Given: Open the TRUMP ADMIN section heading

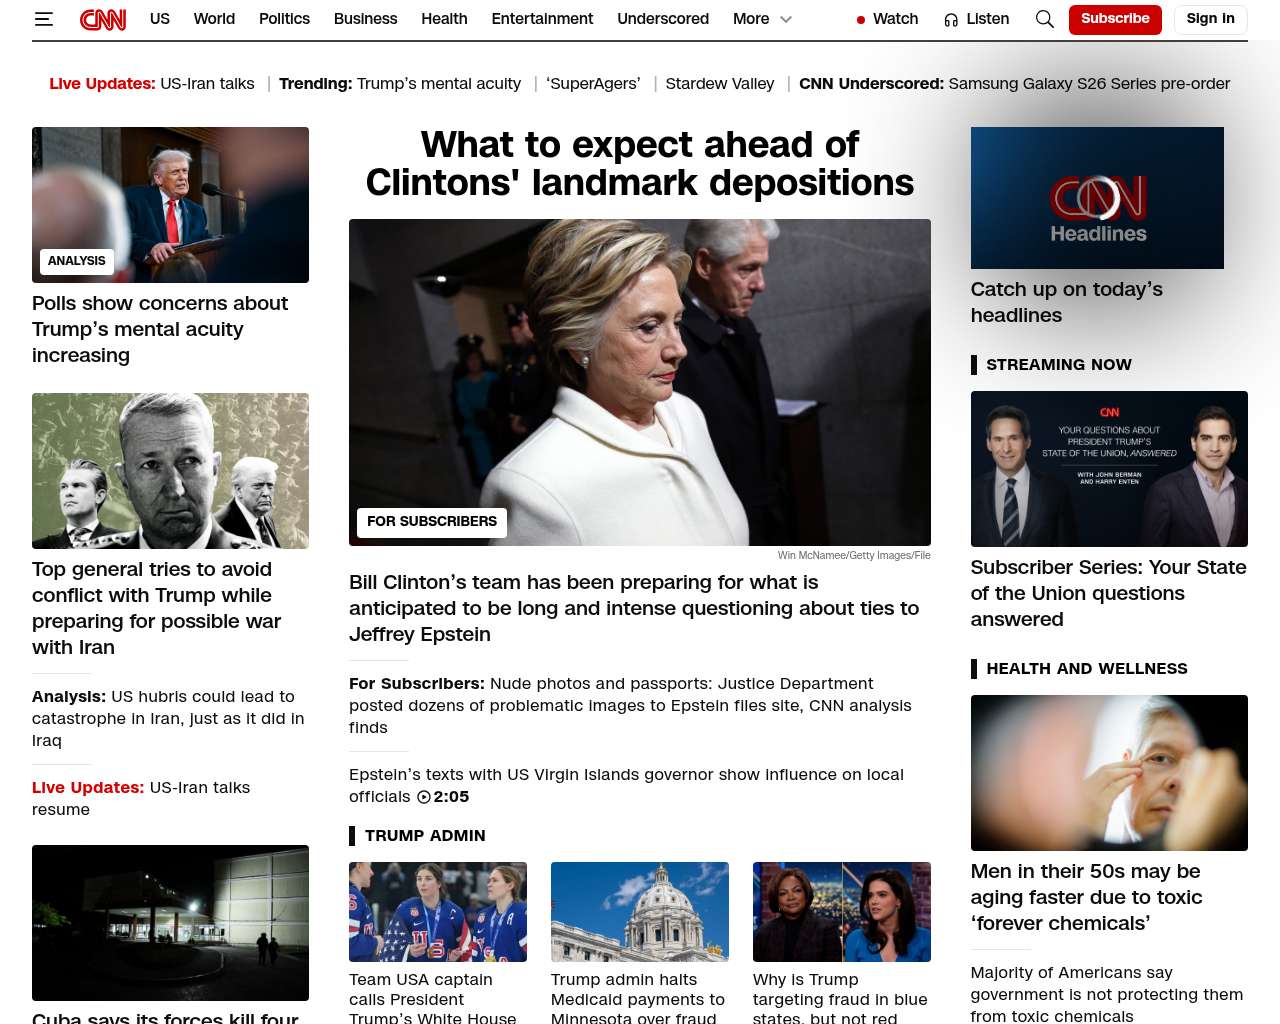Looking at the screenshot, I should [425, 836].
